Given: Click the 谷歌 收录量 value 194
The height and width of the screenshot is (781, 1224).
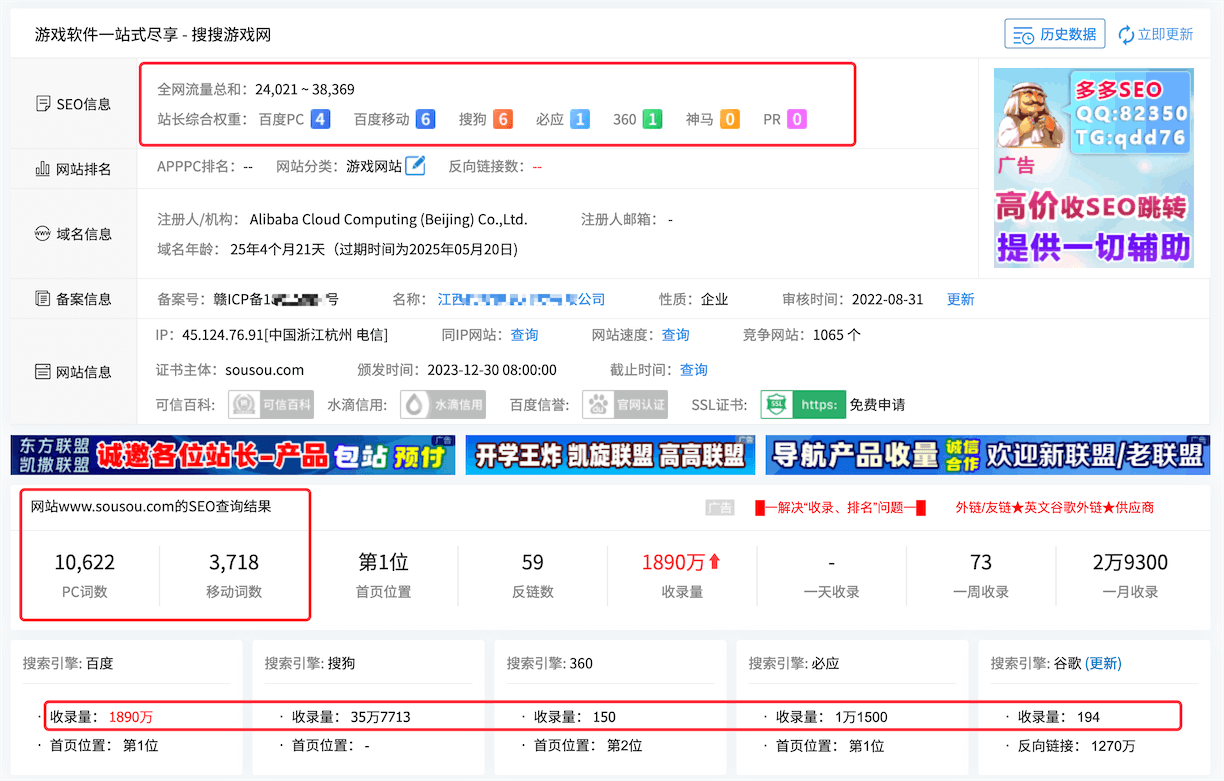Looking at the screenshot, I should tap(1088, 716).
